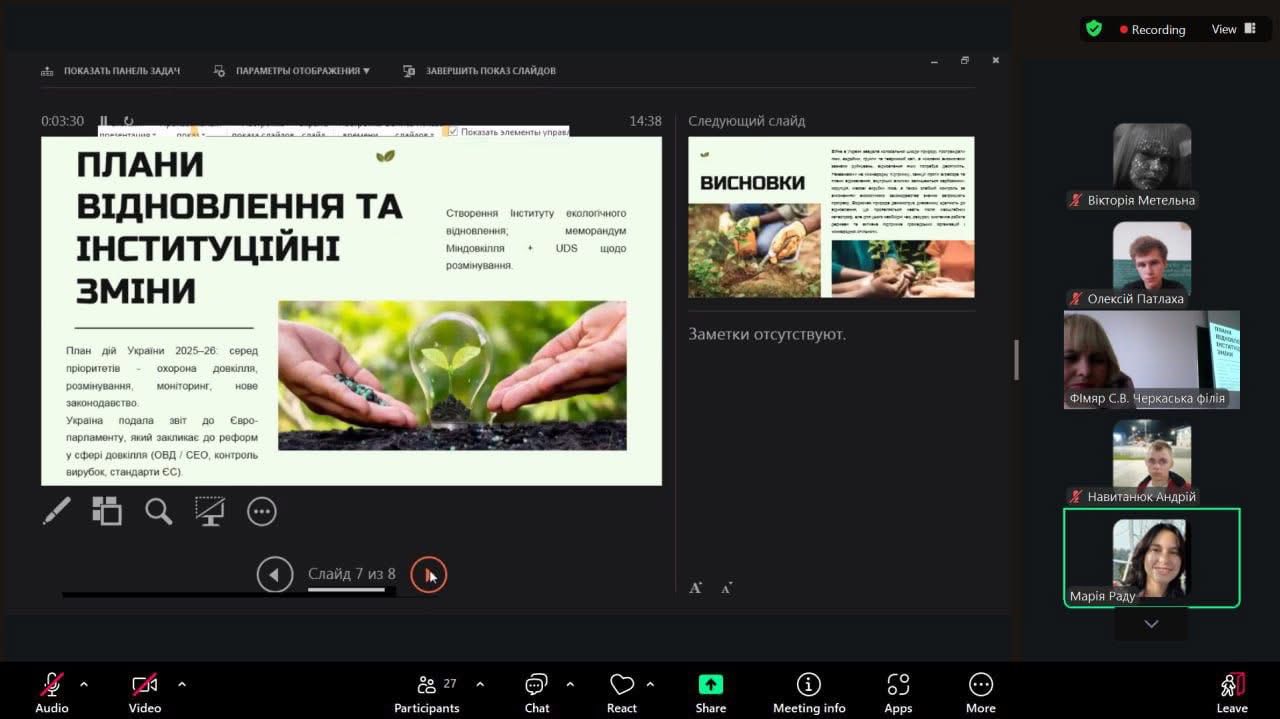Click the magnifier zoom into slide icon
The width and height of the screenshot is (1280, 719).
click(158, 511)
